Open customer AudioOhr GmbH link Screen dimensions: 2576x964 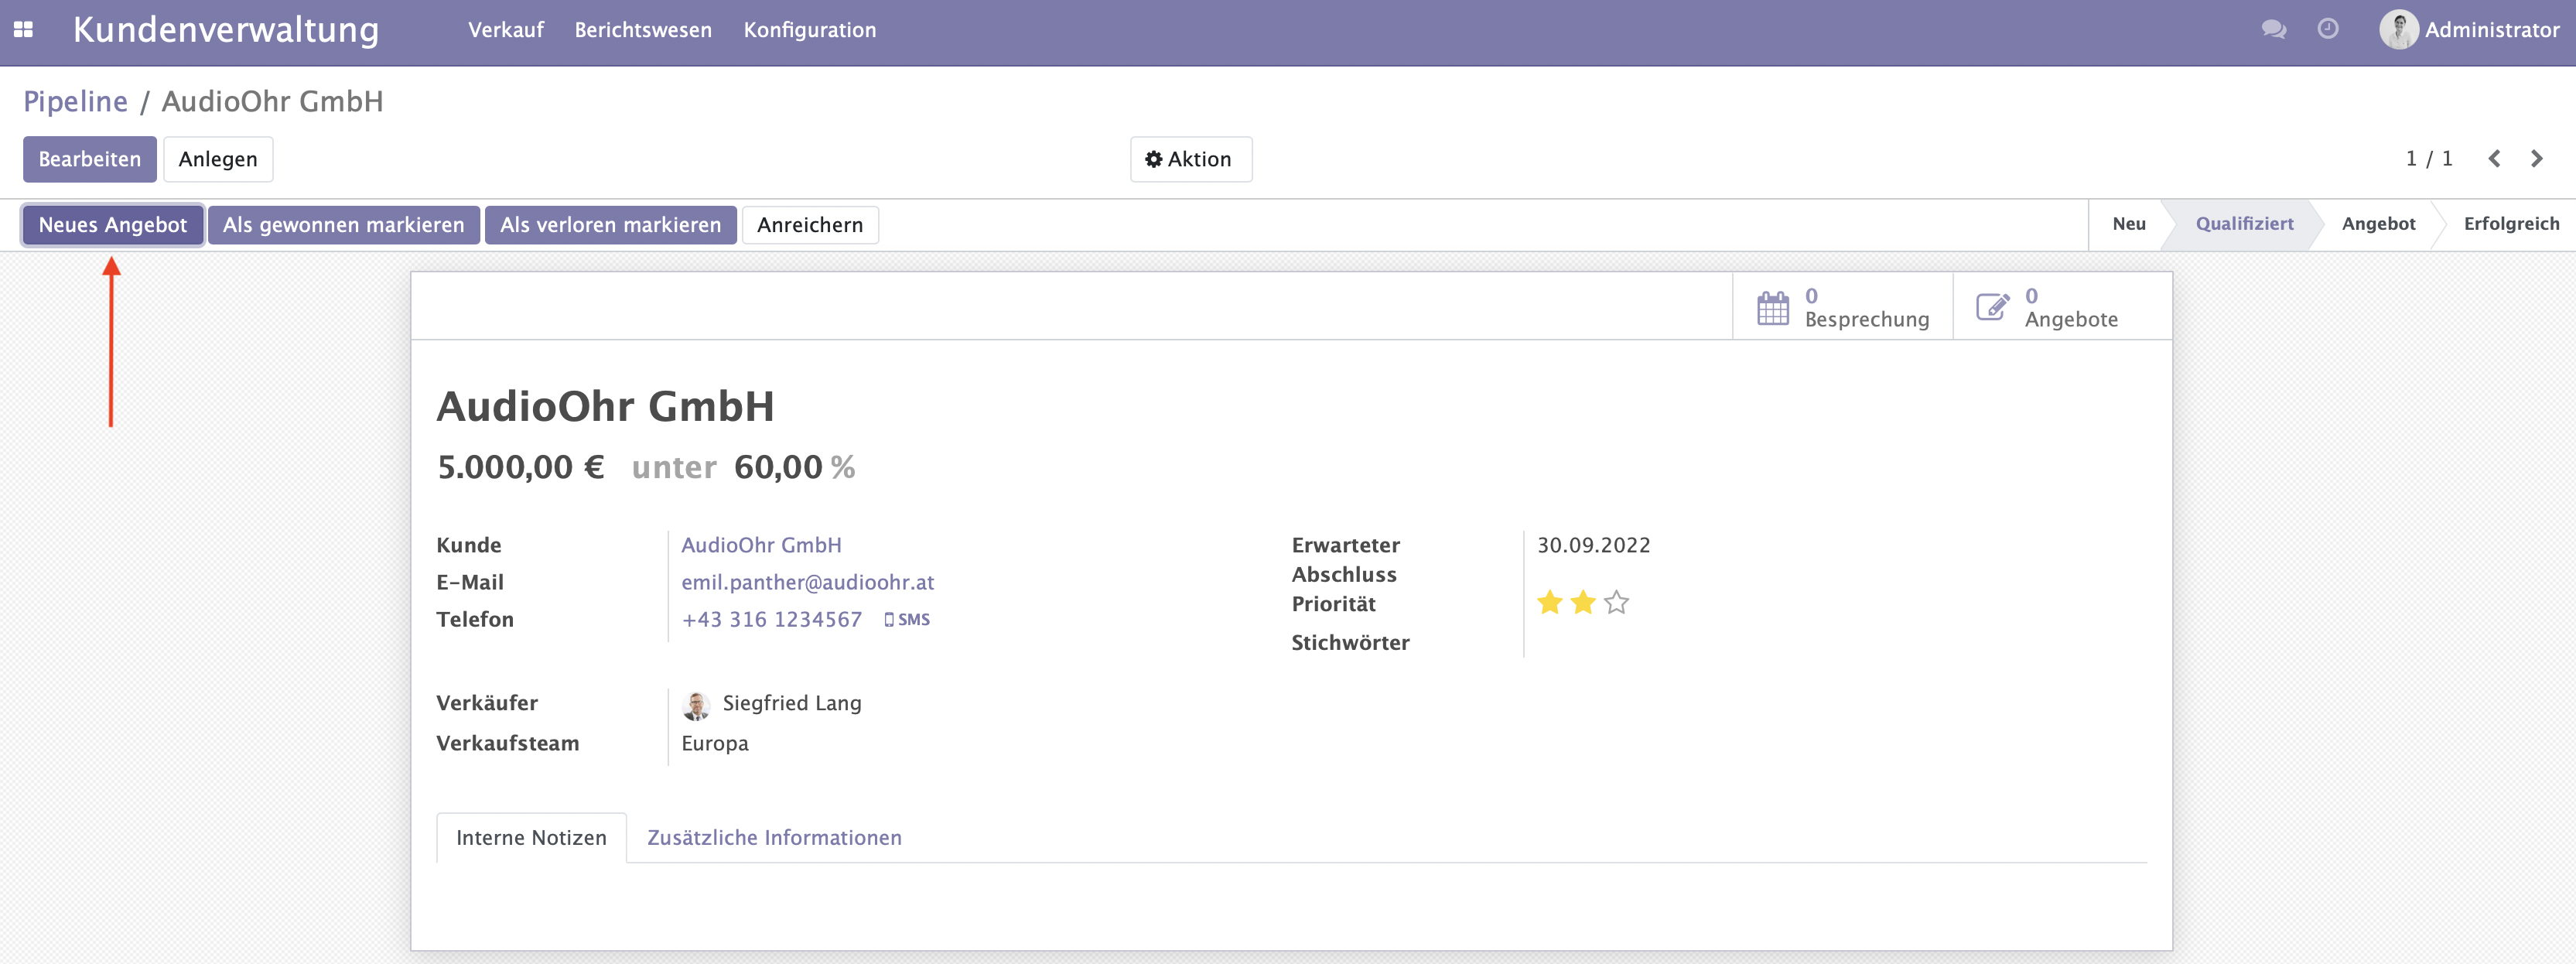click(x=761, y=545)
